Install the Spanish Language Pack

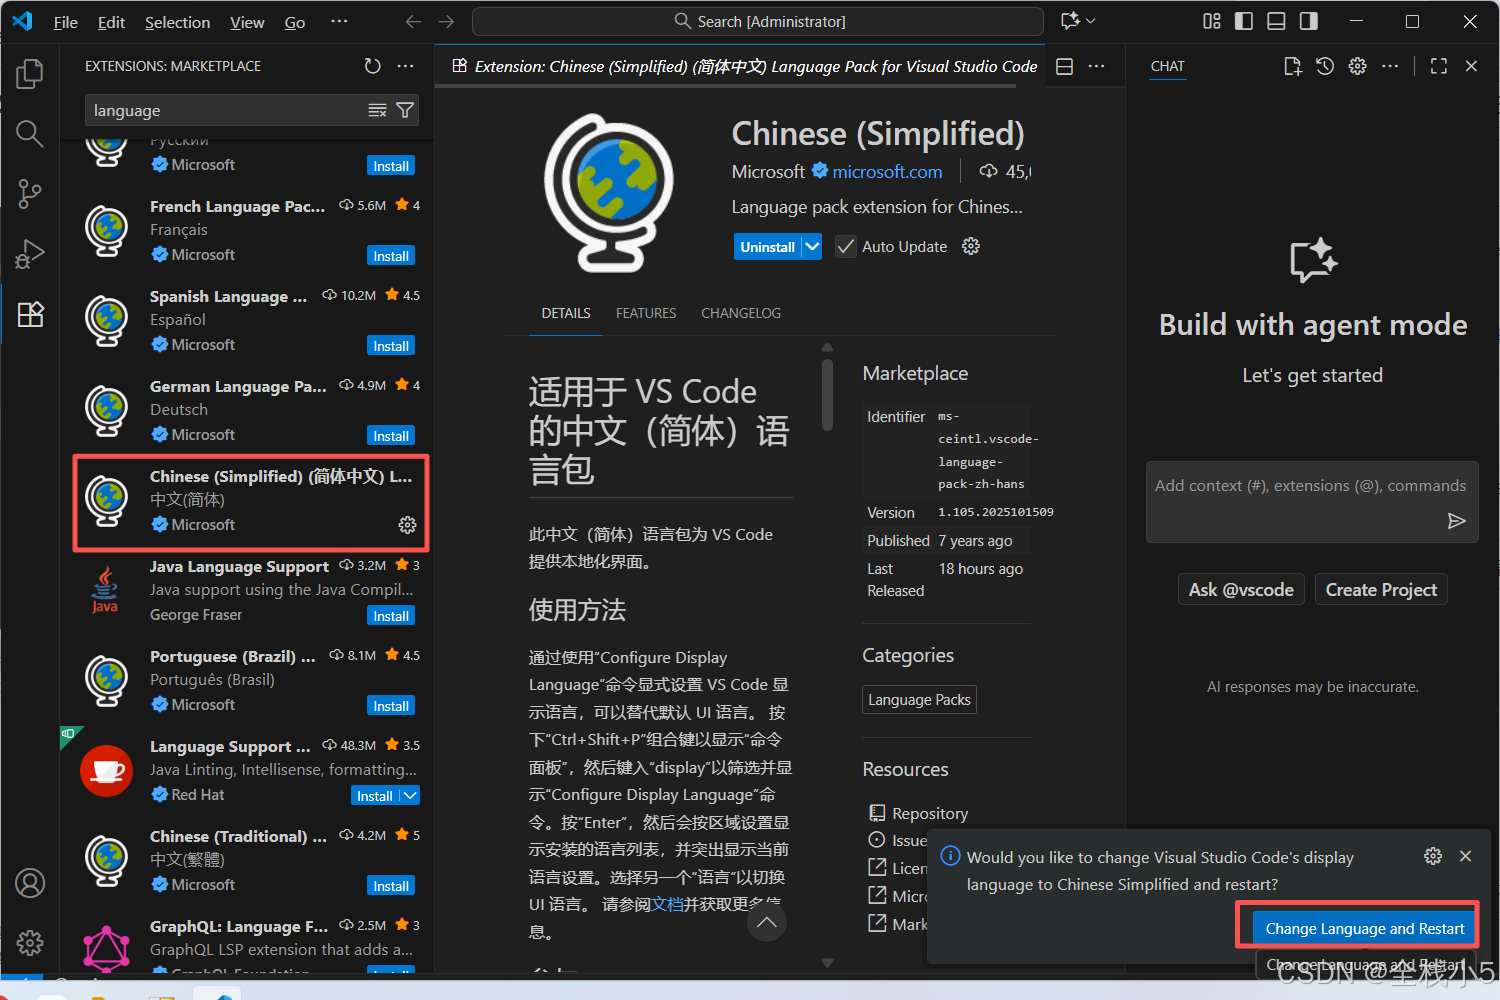[x=391, y=346]
